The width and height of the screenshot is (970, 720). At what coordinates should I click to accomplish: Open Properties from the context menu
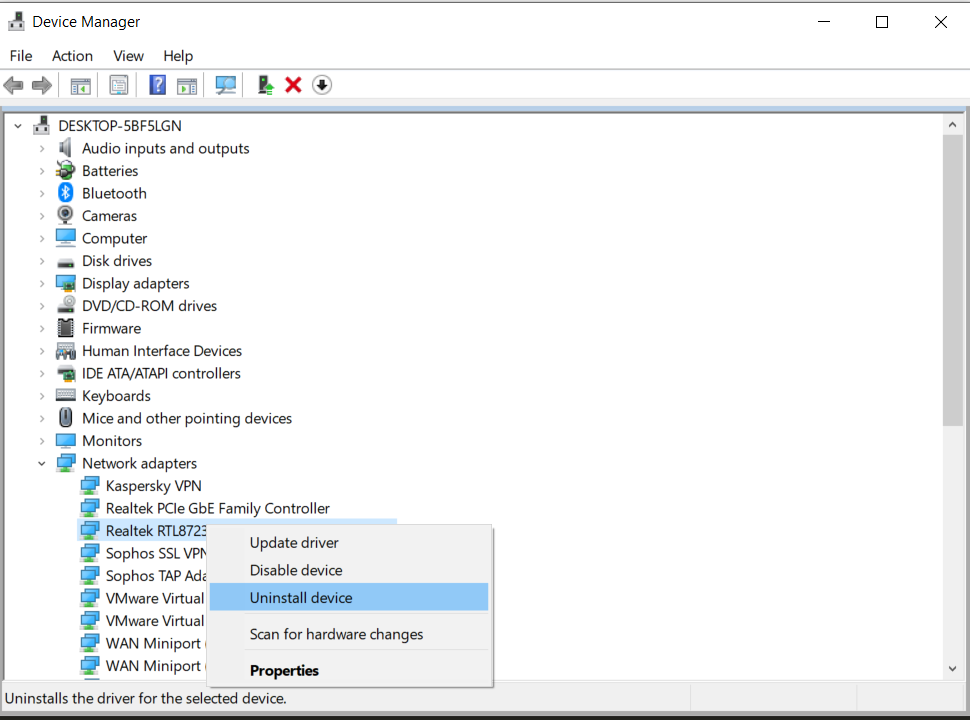pyautogui.click(x=349, y=671)
